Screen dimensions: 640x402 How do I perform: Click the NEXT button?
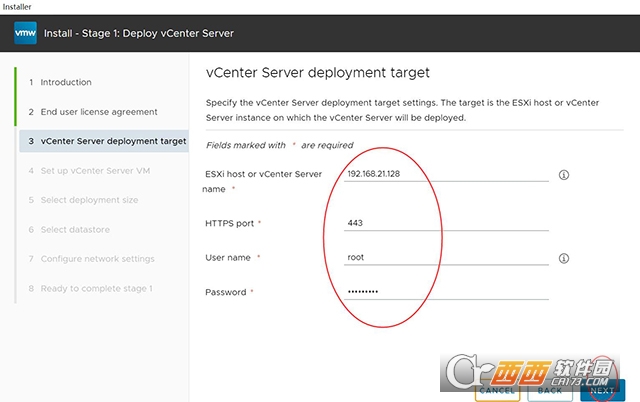(602, 391)
